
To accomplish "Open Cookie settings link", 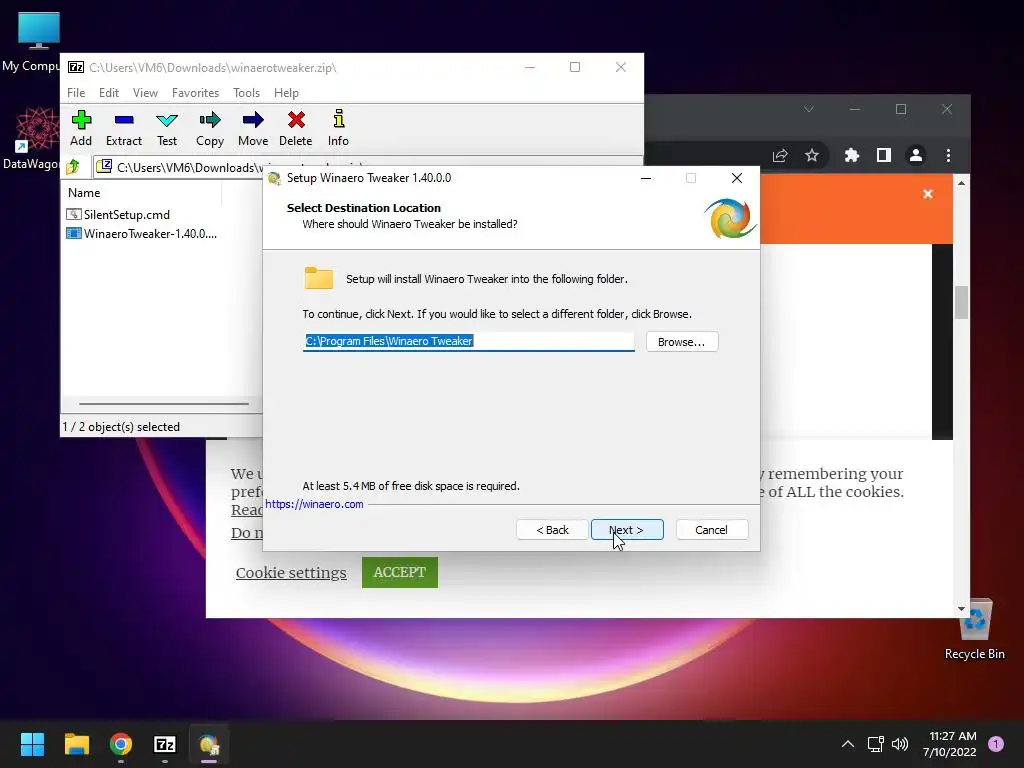I will [291, 573].
